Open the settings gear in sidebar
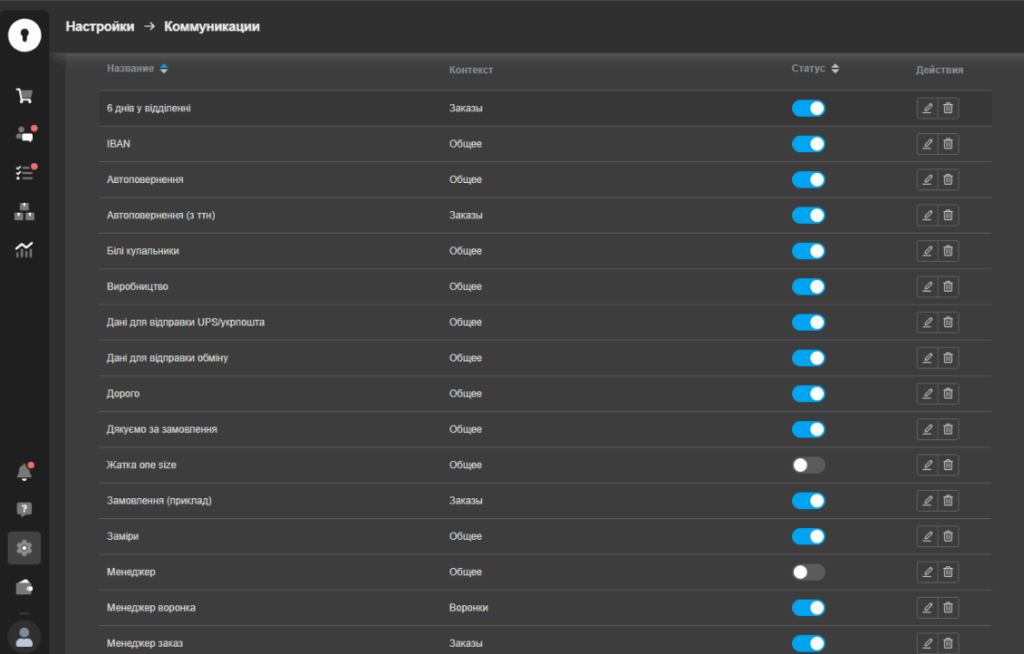 pos(24,548)
